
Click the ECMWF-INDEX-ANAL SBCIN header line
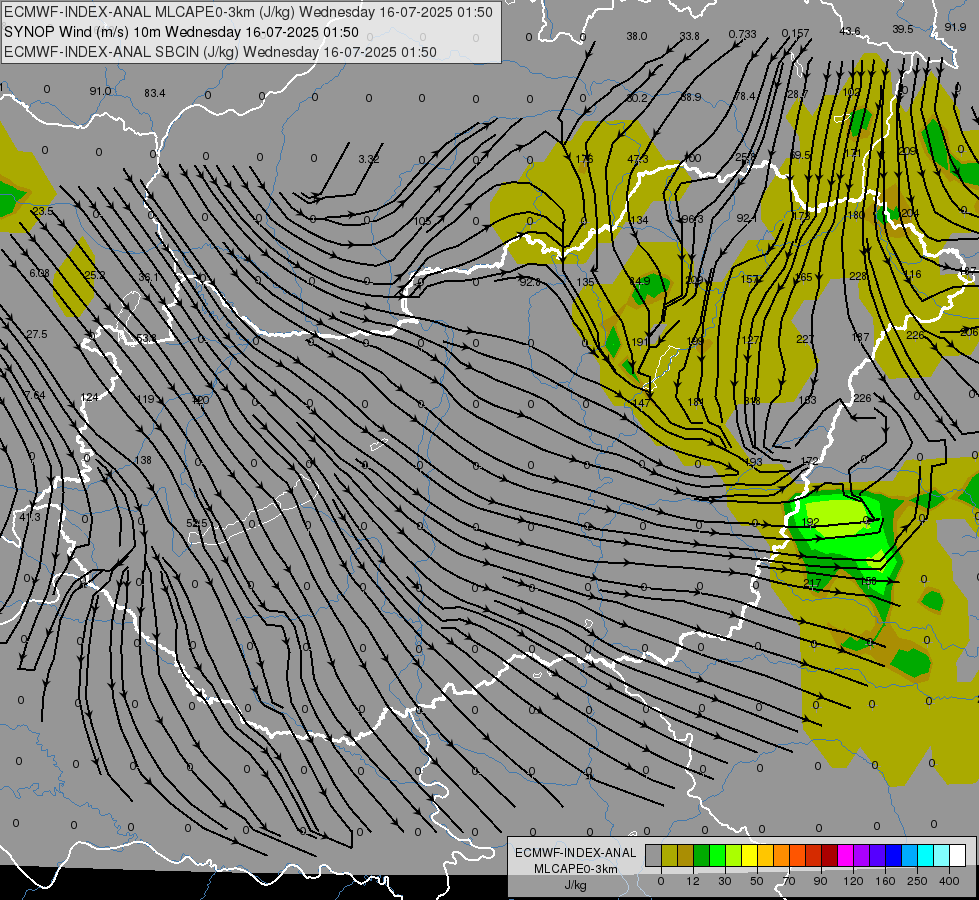pyautogui.click(x=220, y=52)
